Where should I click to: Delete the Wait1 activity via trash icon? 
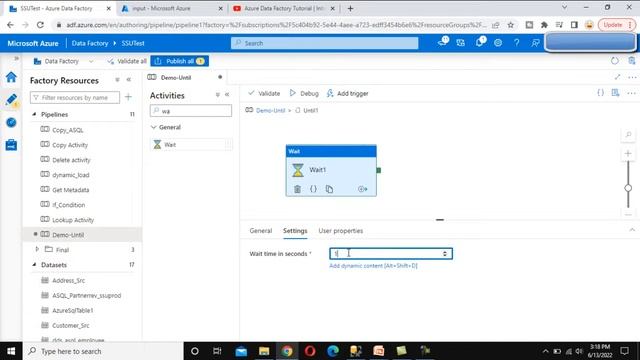(x=298, y=189)
